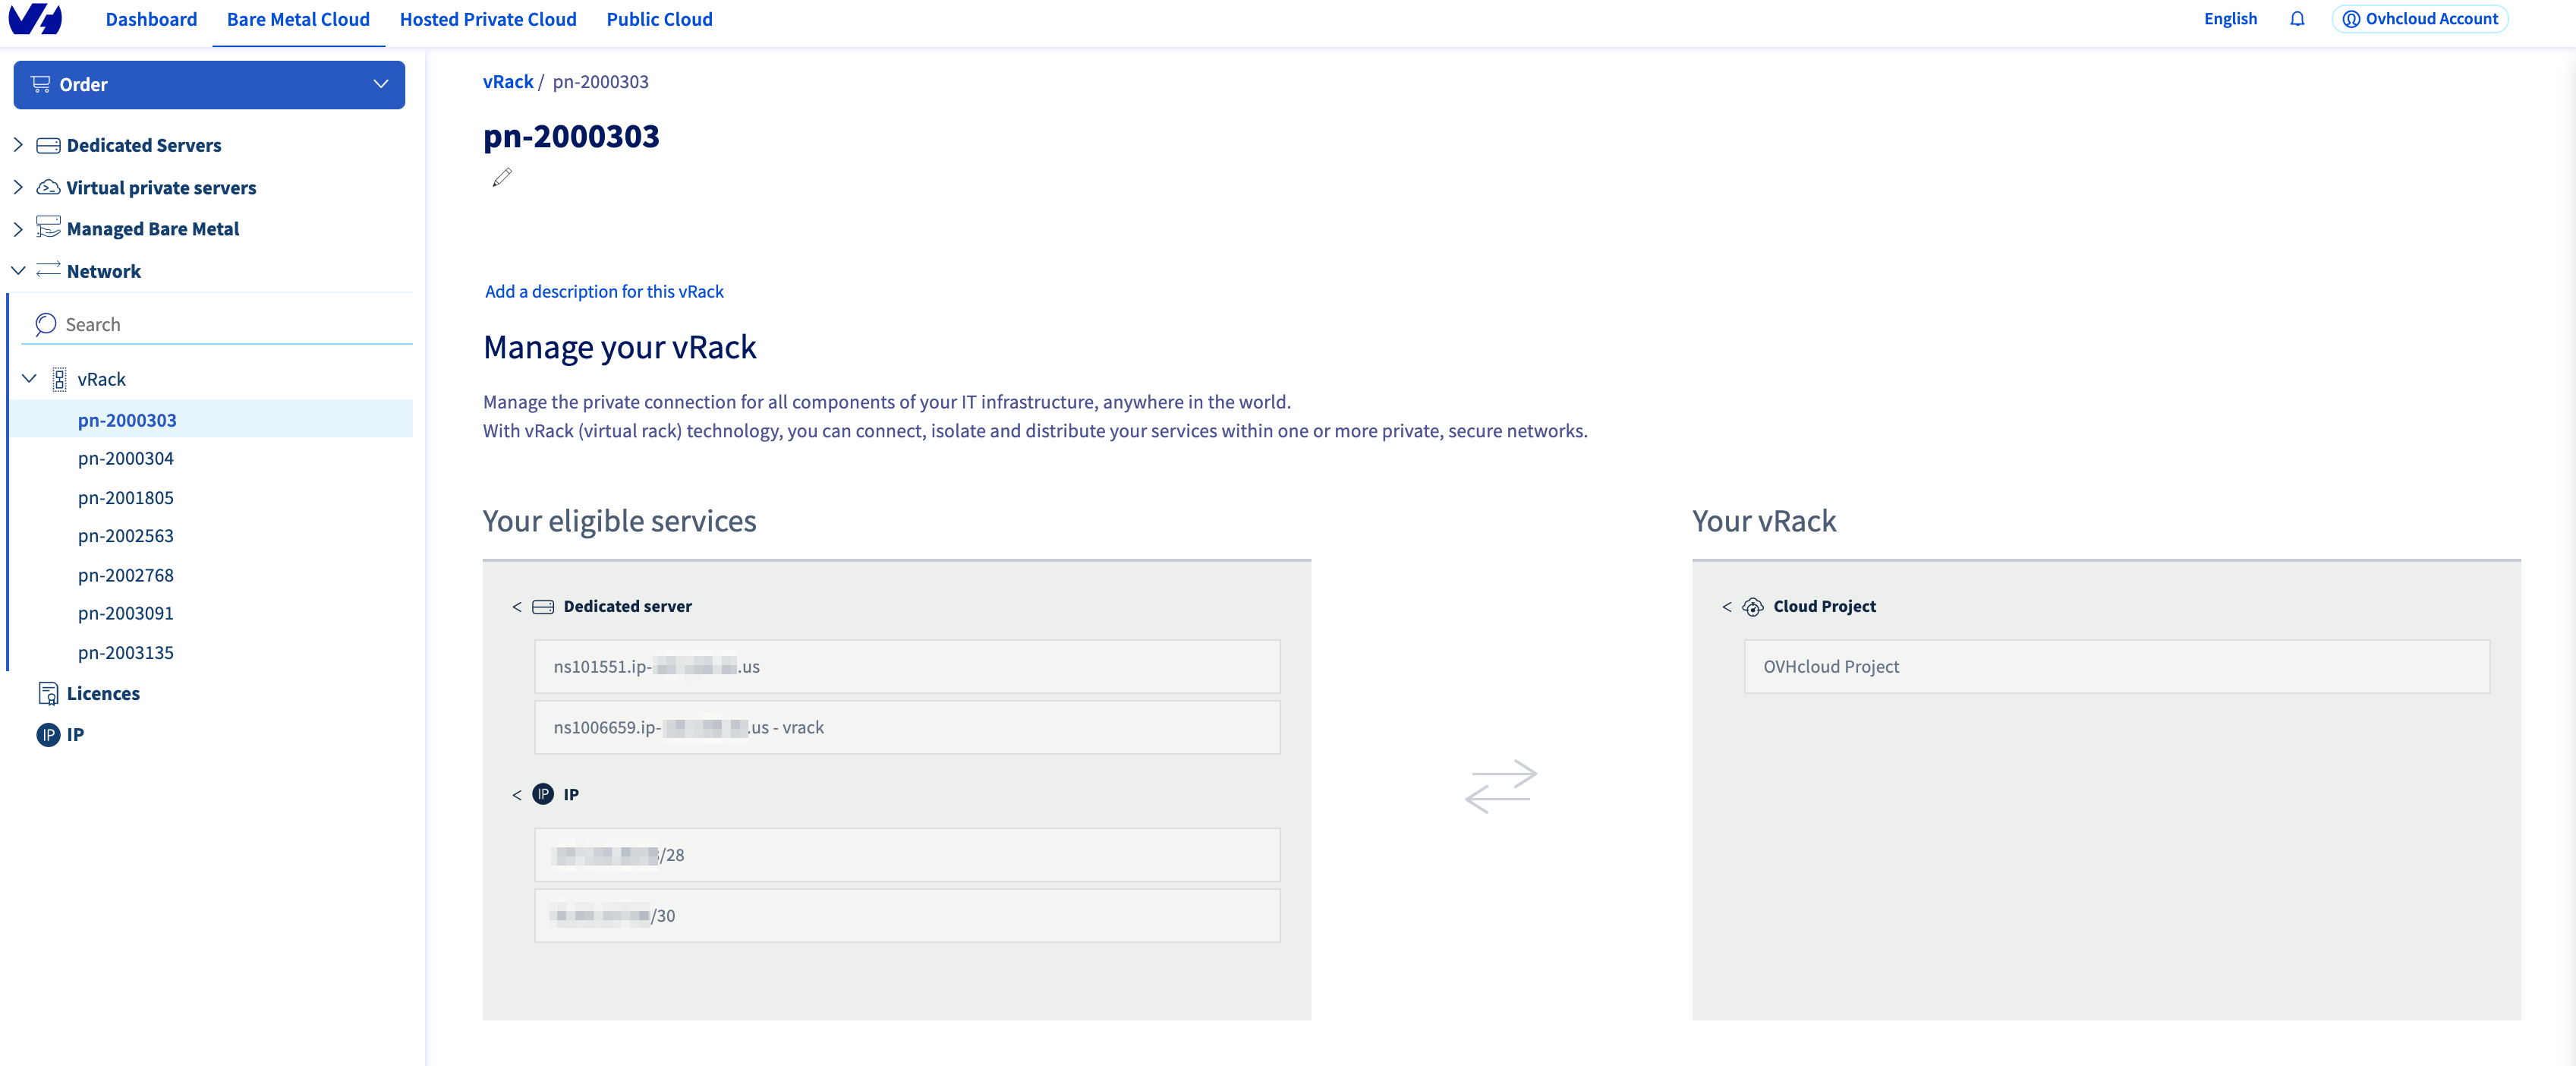Click the Licences certificate icon
Screen dimensions: 2576x1066
[48, 693]
